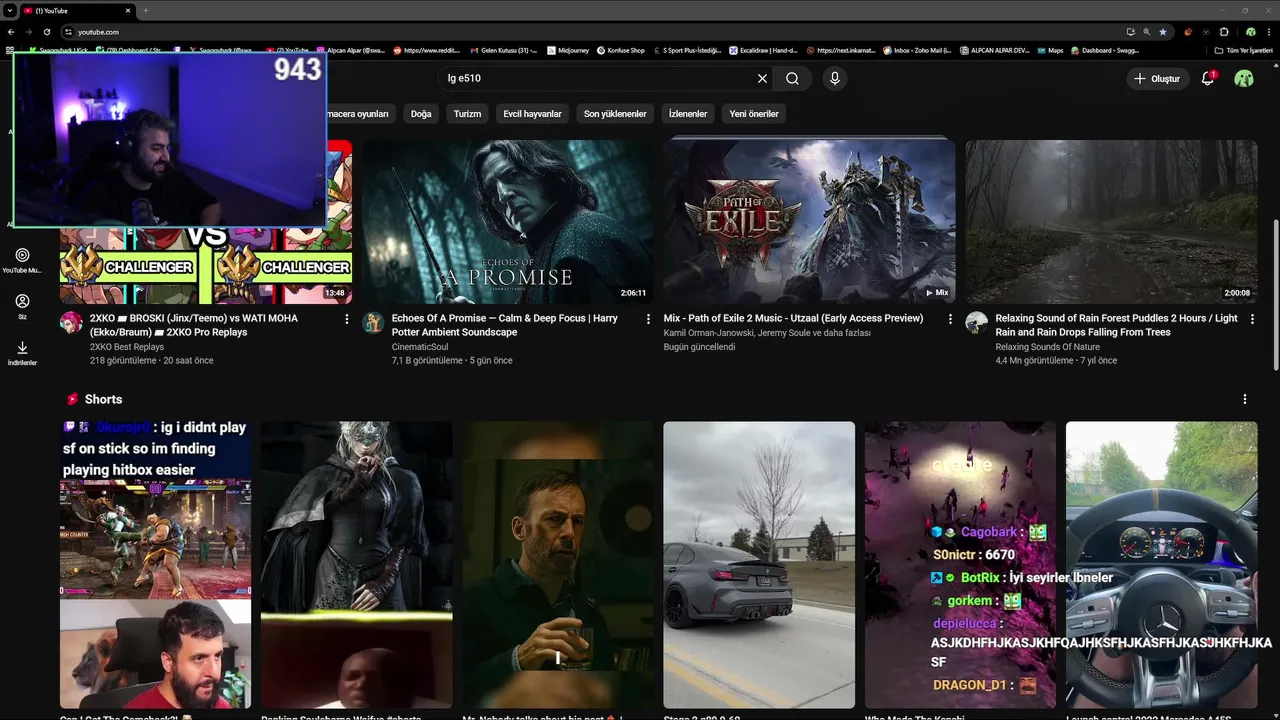Open the Siz profile sidebar icon
Screen dimensions: 1280x720
click(22, 306)
